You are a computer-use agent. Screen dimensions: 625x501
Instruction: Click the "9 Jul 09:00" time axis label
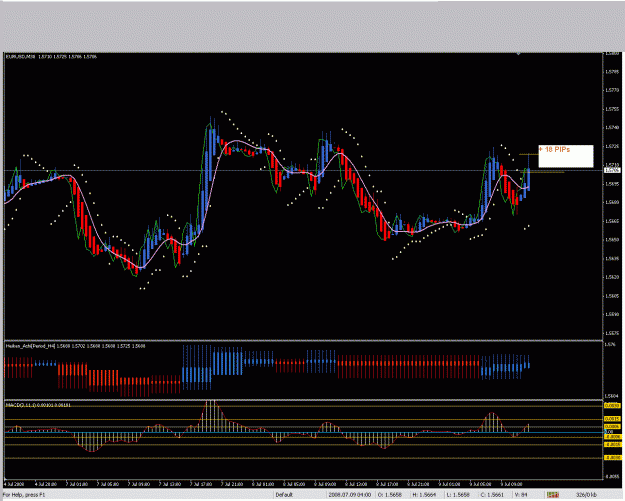pyautogui.click(x=511, y=484)
